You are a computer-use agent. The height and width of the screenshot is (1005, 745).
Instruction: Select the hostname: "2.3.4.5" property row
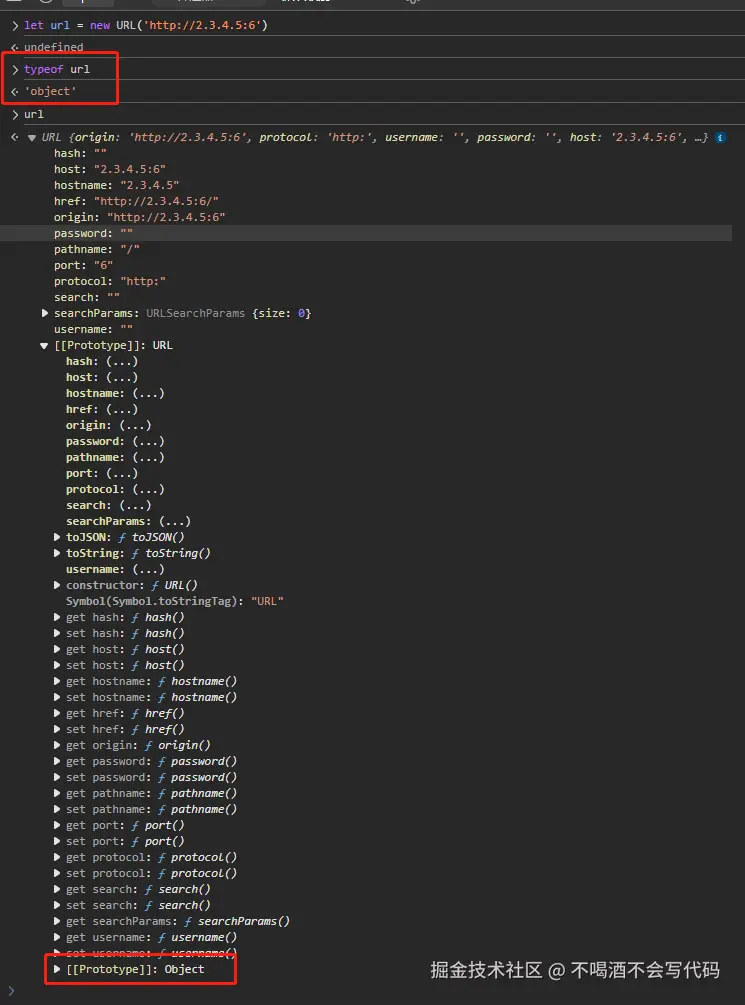point(116,185)
